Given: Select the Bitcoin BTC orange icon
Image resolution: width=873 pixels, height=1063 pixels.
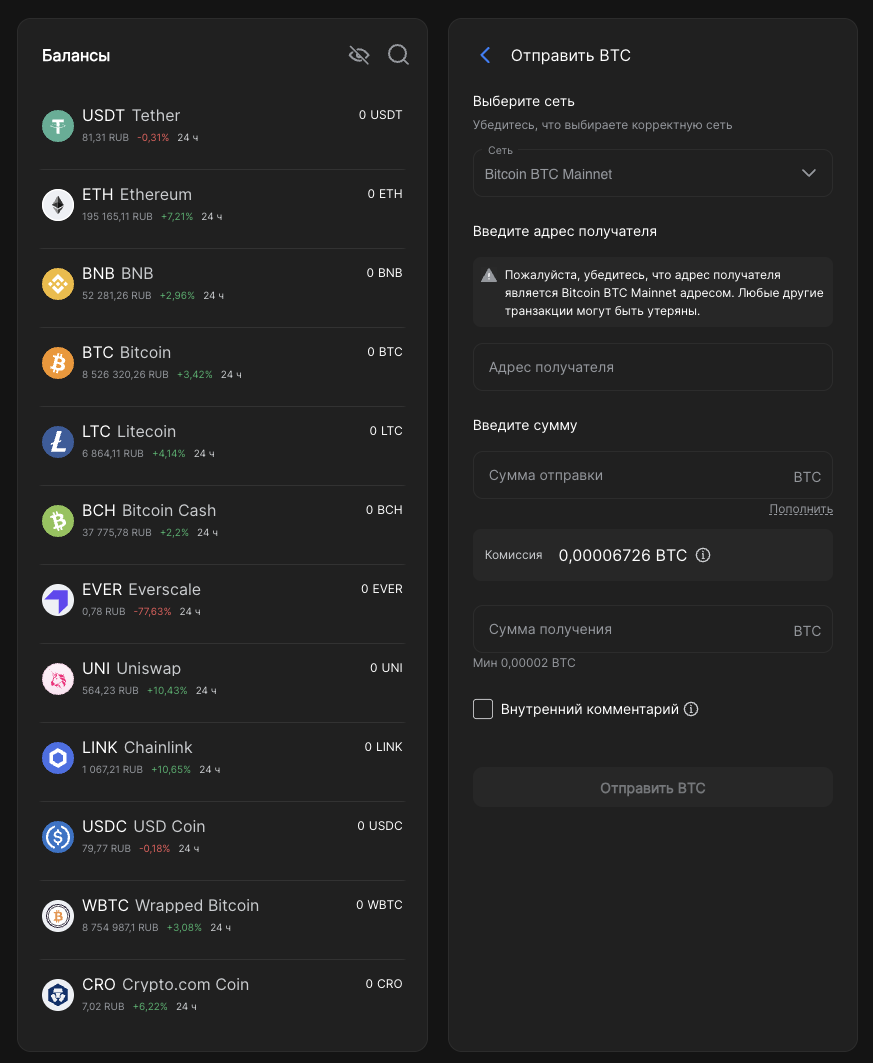Looking at the screenshot, I should point(58,362).
